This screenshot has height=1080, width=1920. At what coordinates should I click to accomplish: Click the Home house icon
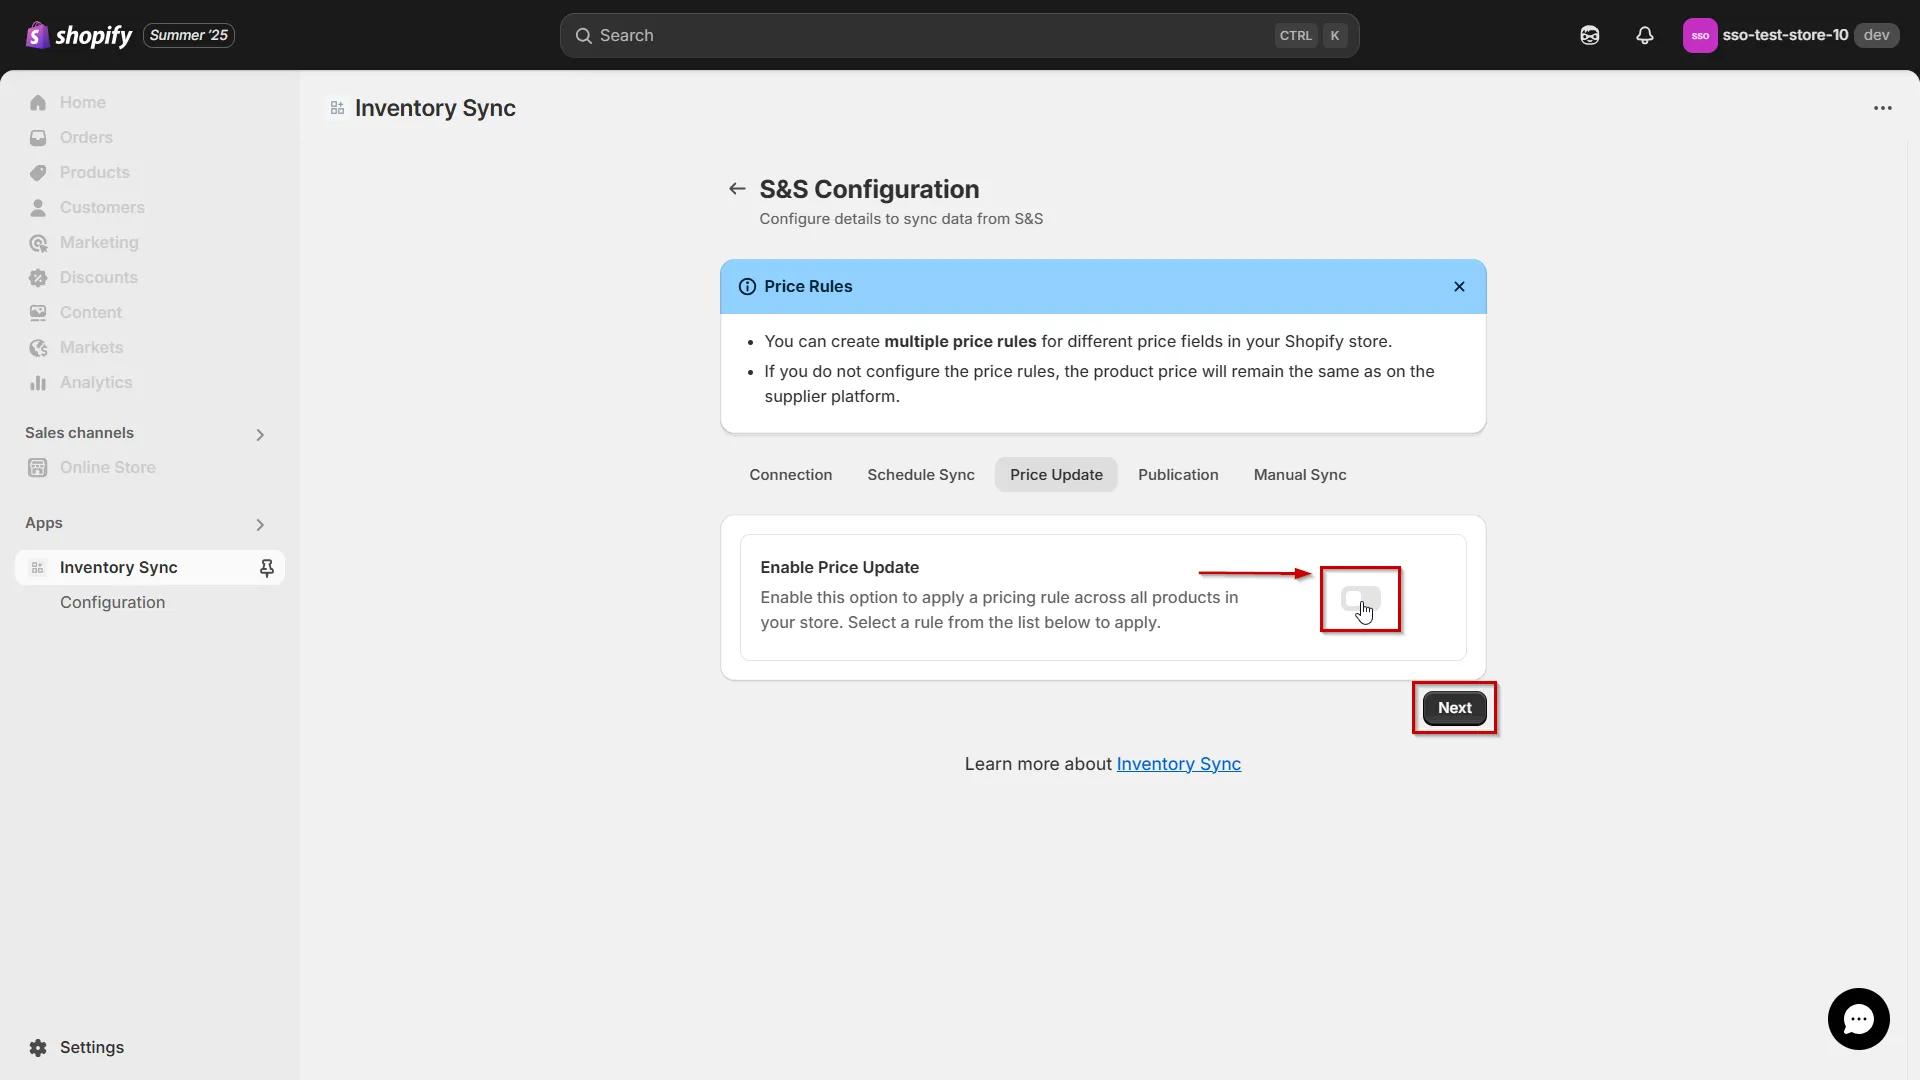click(x=38, y=103)
